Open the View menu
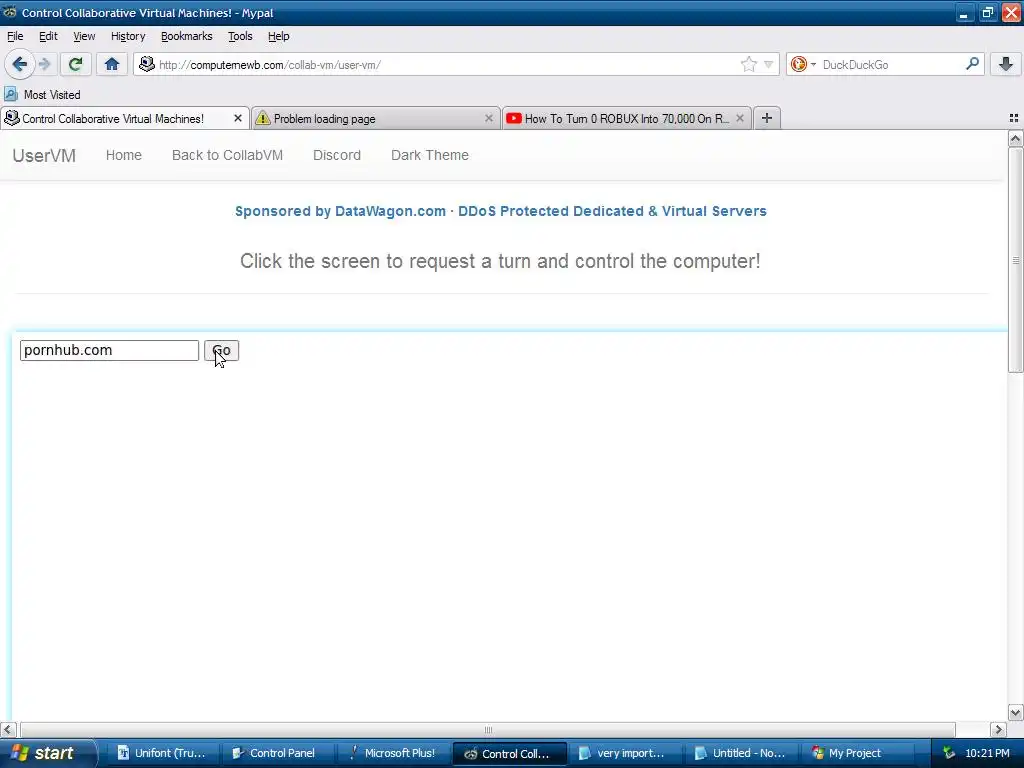Viewport: 1024px width, 768px height. 84,36
